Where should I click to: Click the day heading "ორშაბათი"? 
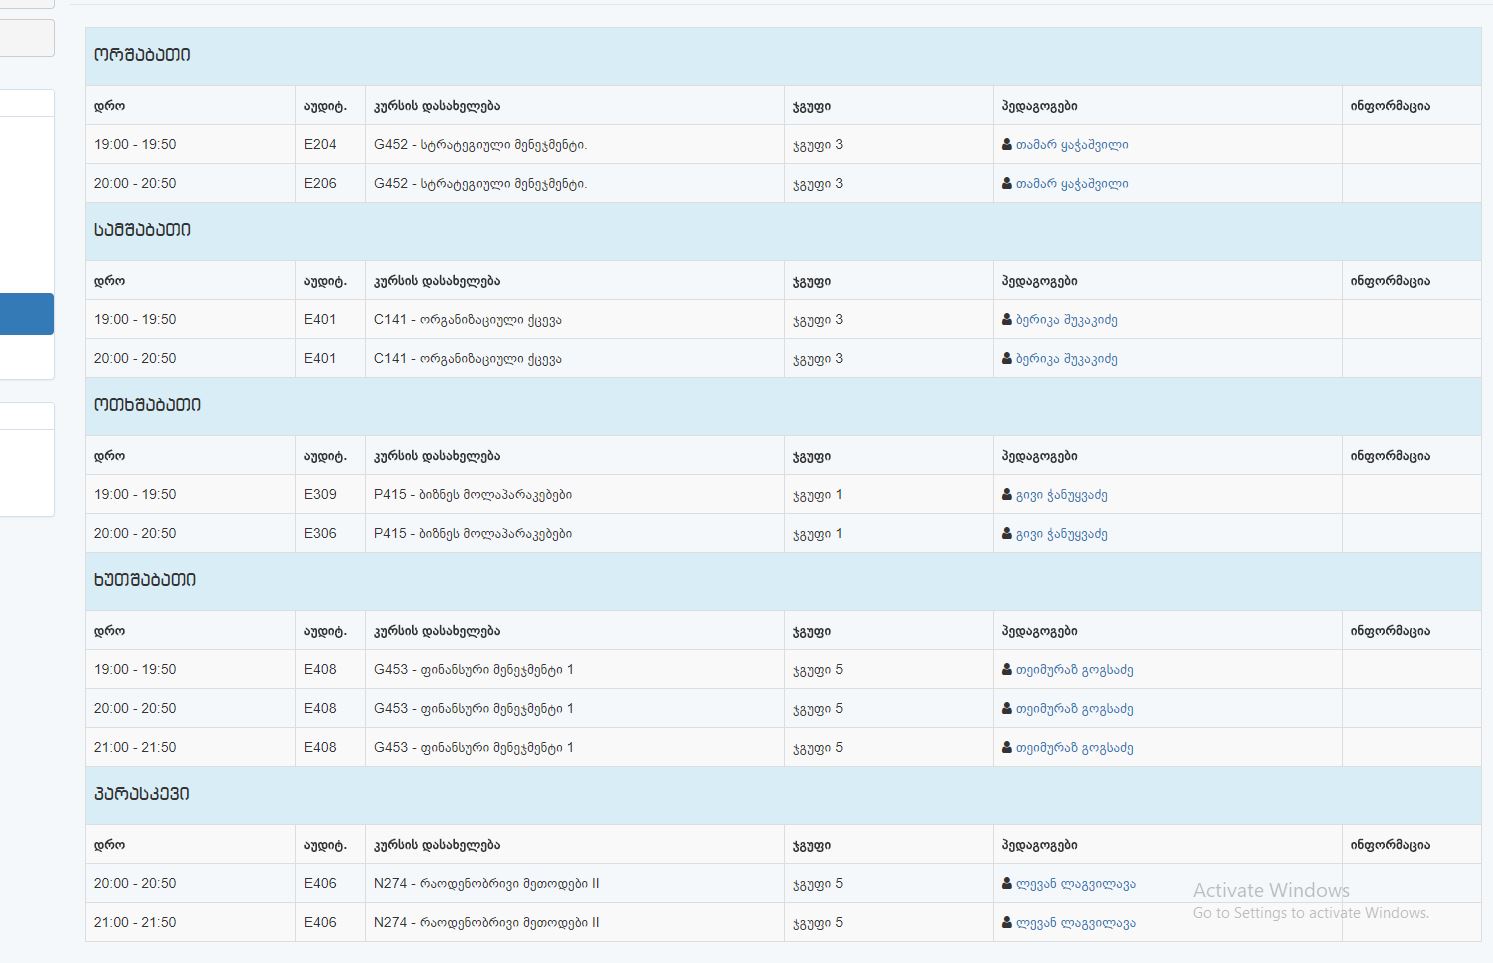click(x=142, y=55)
